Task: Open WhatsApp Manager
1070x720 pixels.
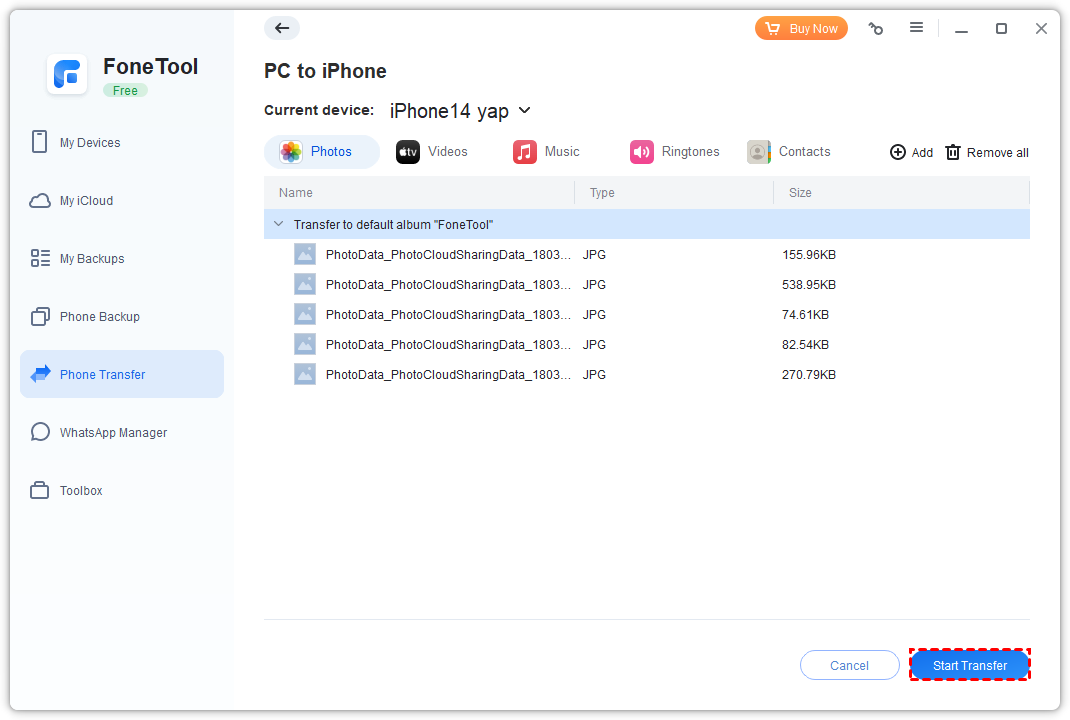Action: click(x=113, y=433)
